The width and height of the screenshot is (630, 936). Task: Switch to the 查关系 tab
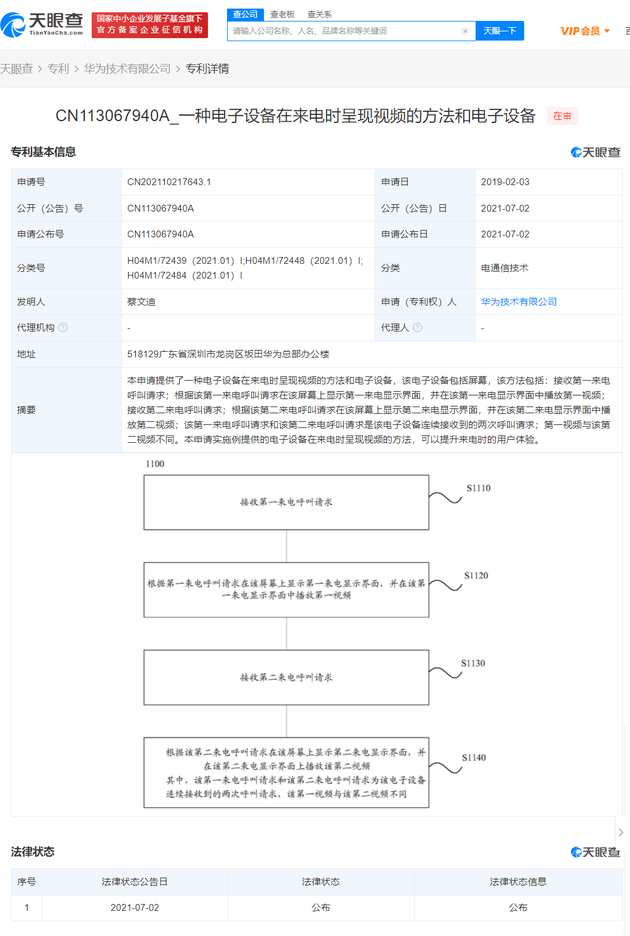[x=319, y=14]
